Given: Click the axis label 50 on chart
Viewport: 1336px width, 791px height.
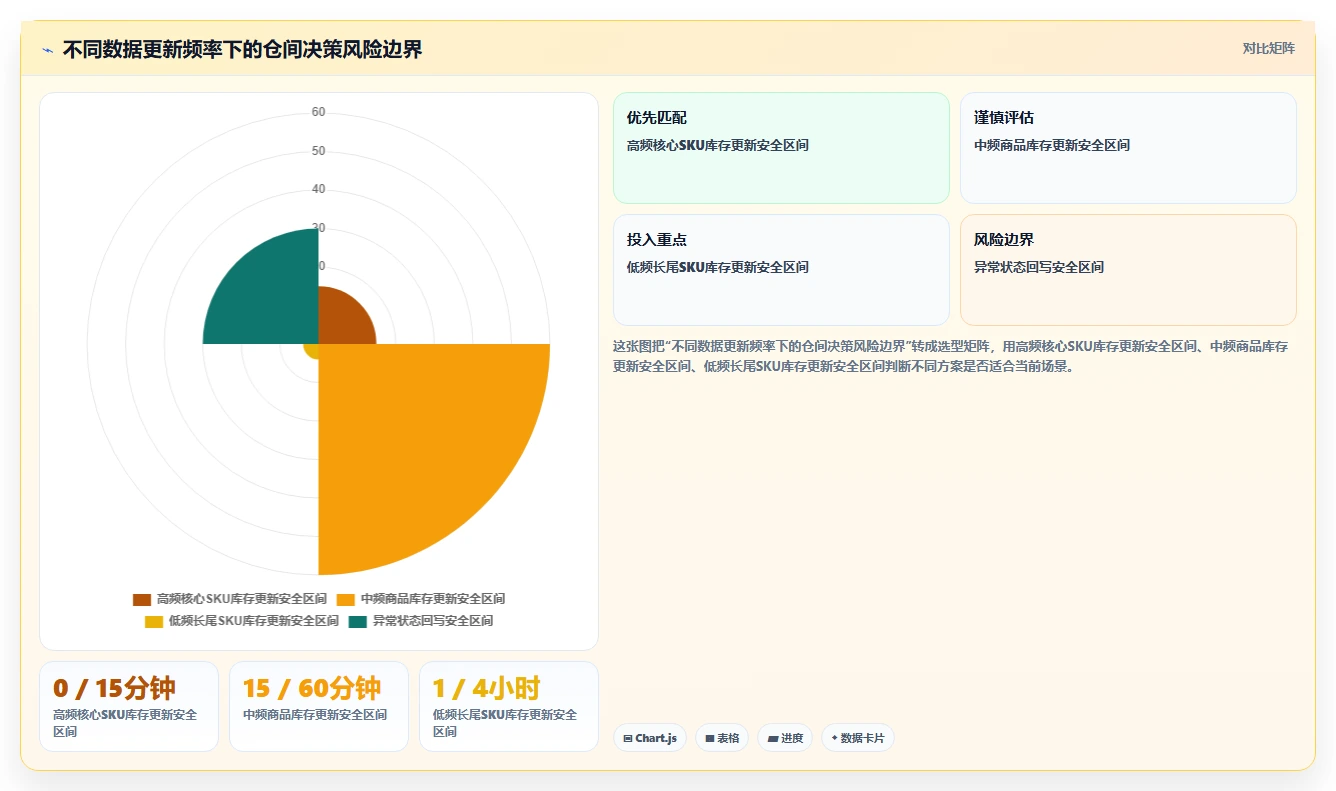Looking at the screenshot, I should pos(318,151).
